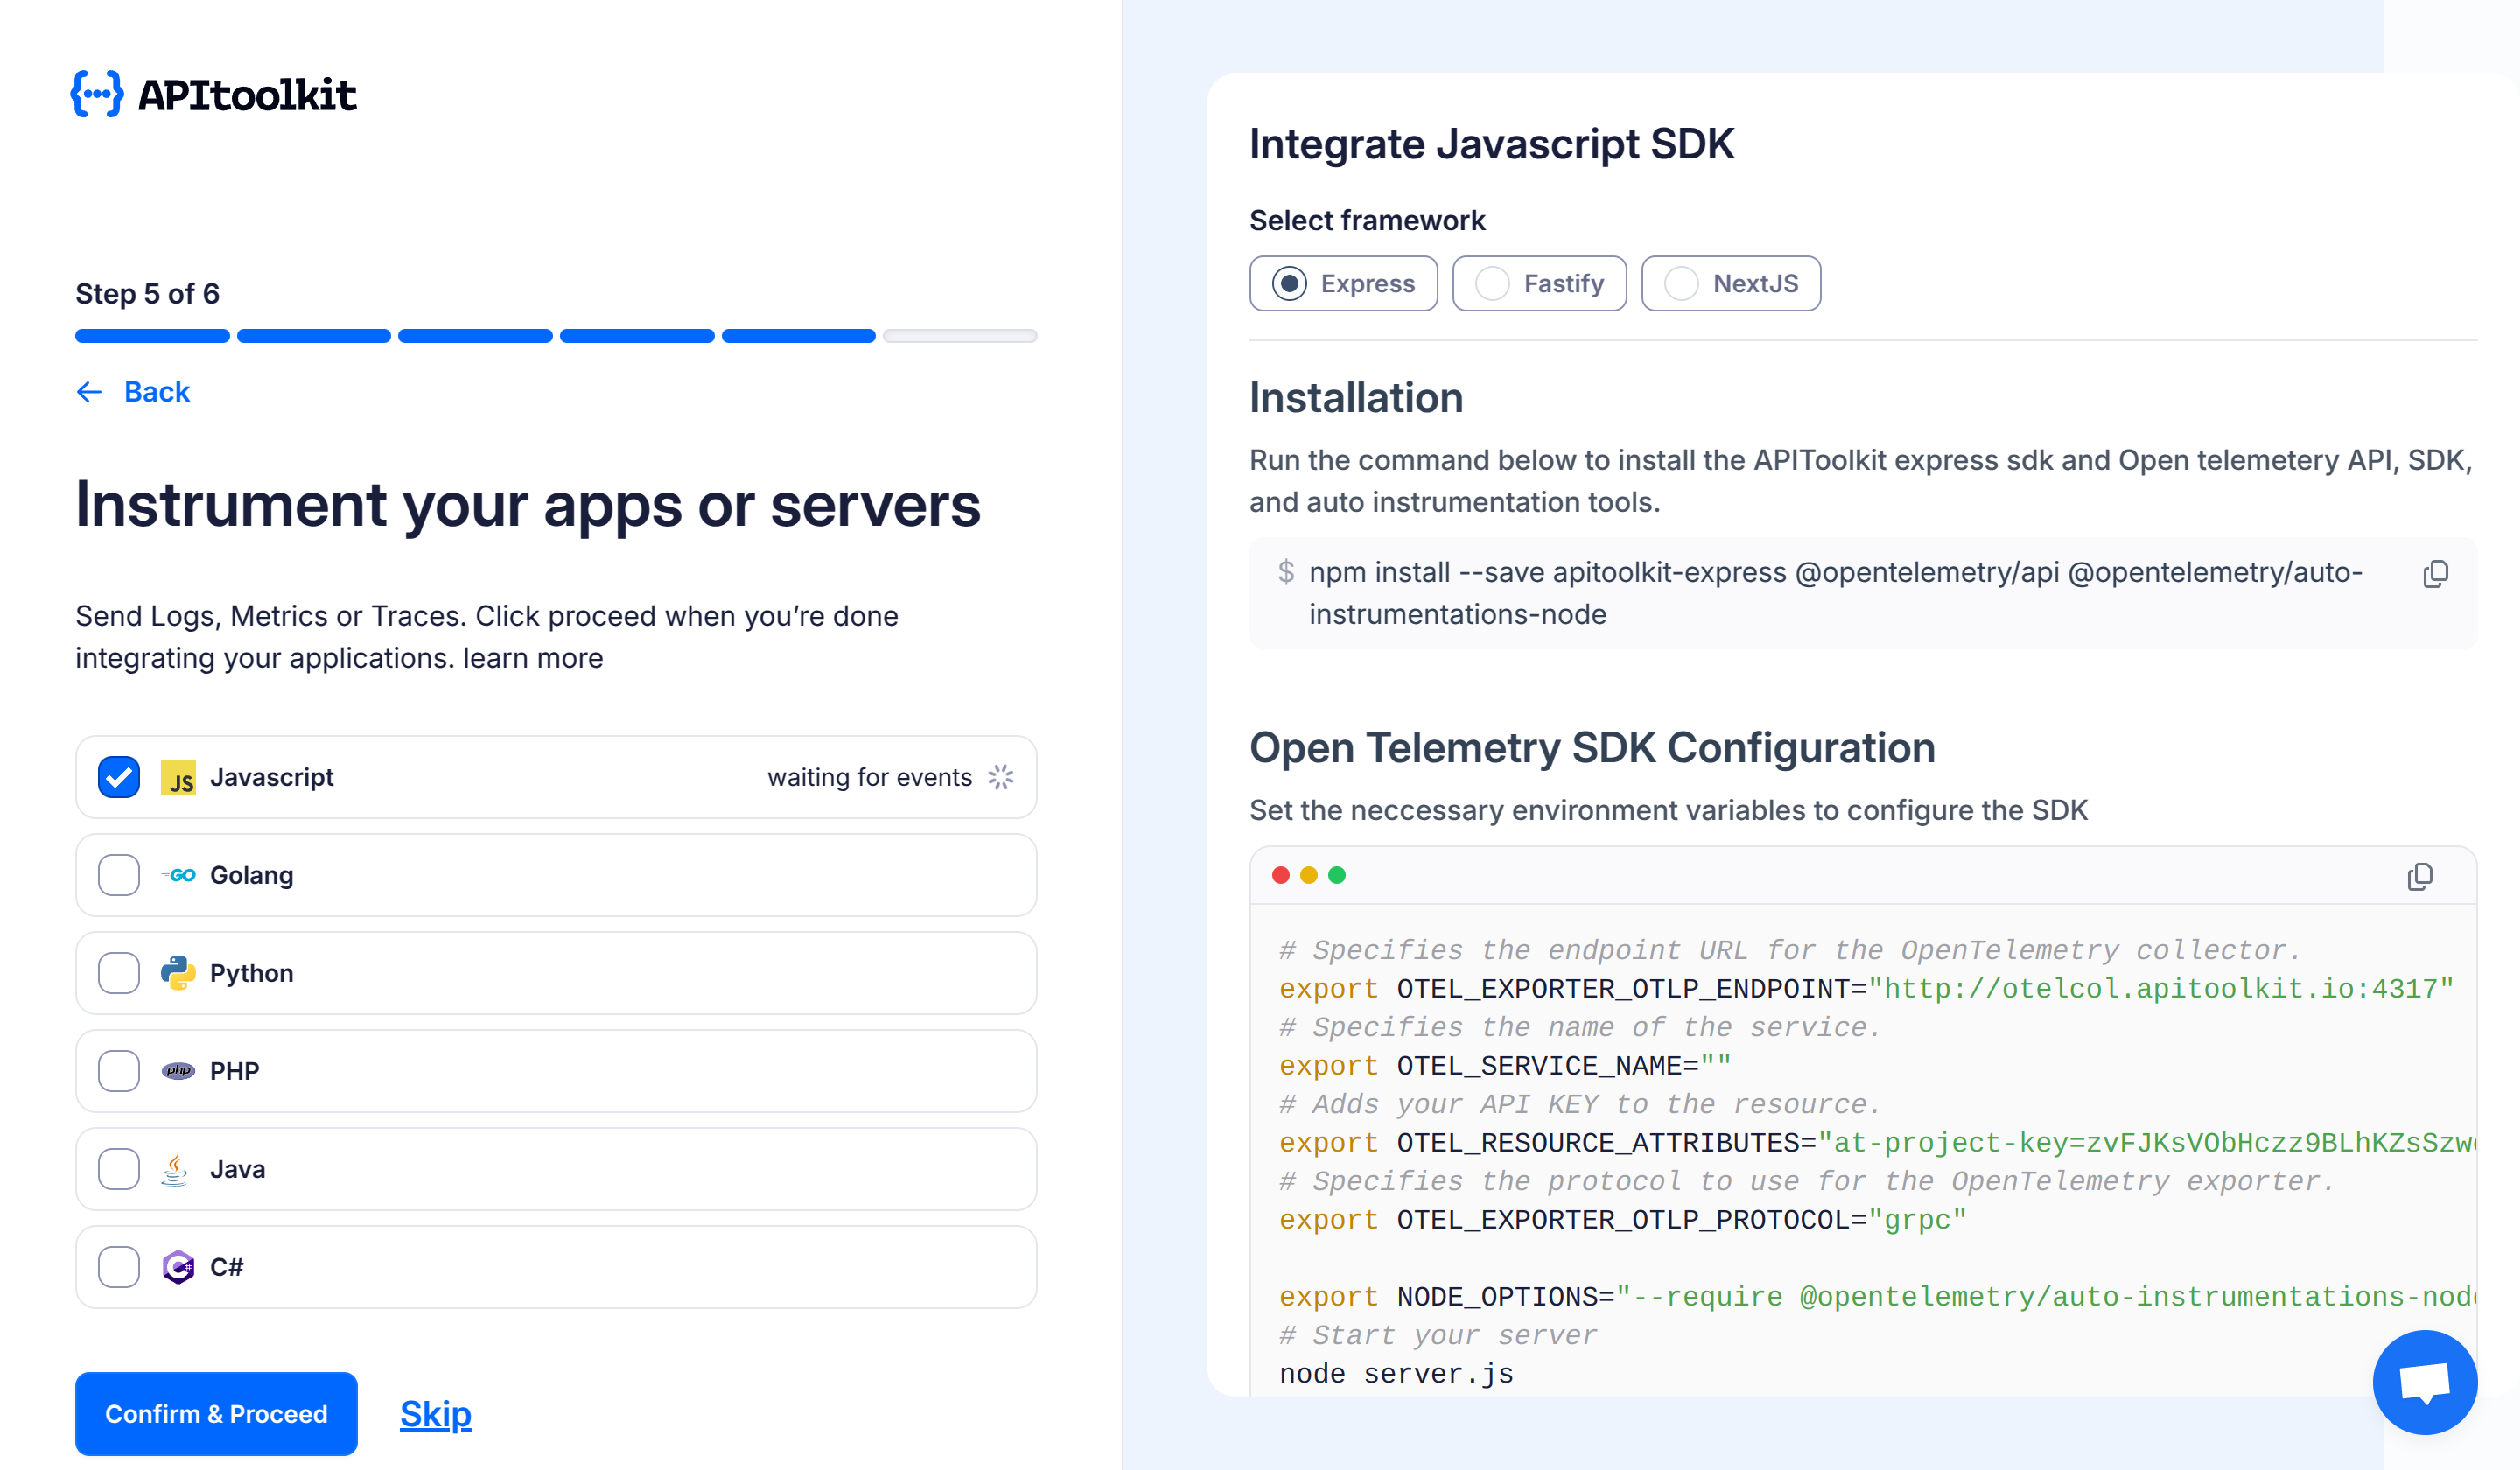Image resolution: width=2520 pixels, height=1470 pixels.
Task: Click the Confirm & Proceed button
Action: pyautogui.click(x=215, y=1413)
